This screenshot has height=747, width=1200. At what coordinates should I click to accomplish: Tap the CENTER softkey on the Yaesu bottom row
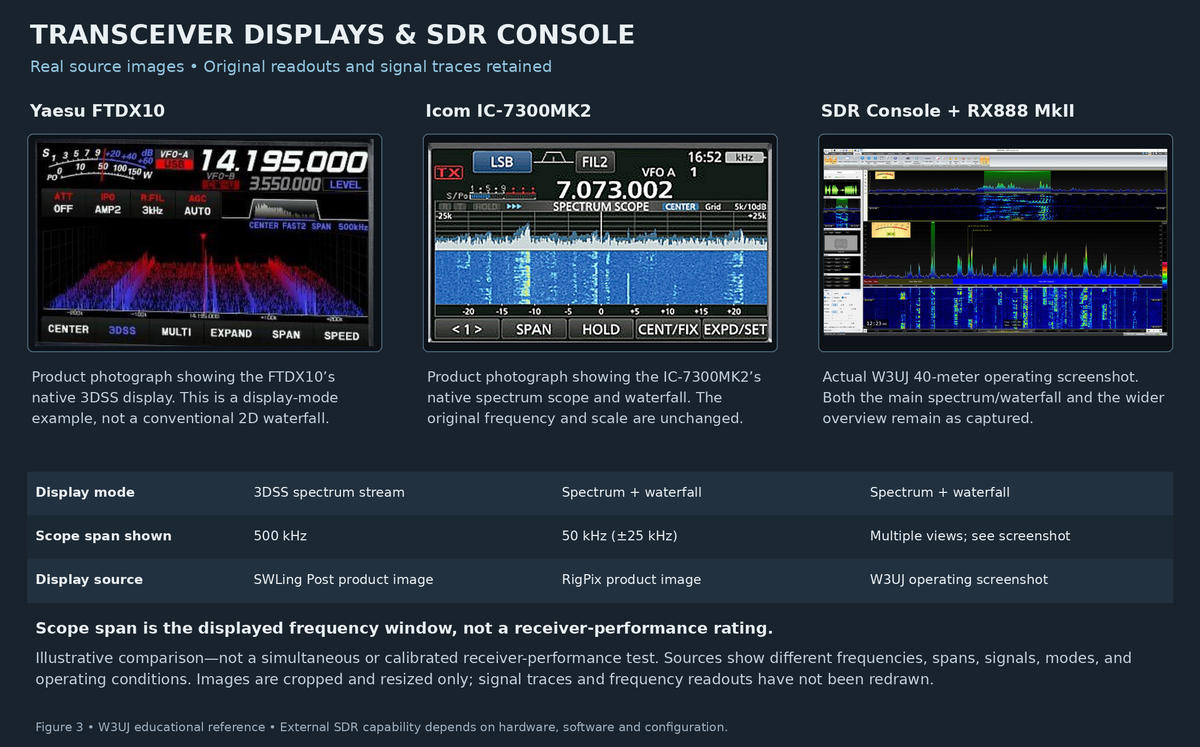point(68,329)
